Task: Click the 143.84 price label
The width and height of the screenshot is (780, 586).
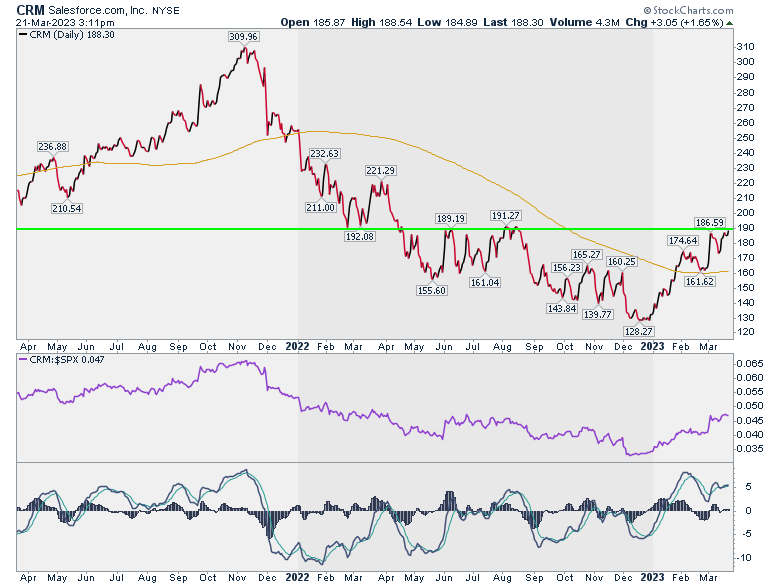Action: pyautogui.click(x=562, y=308)
